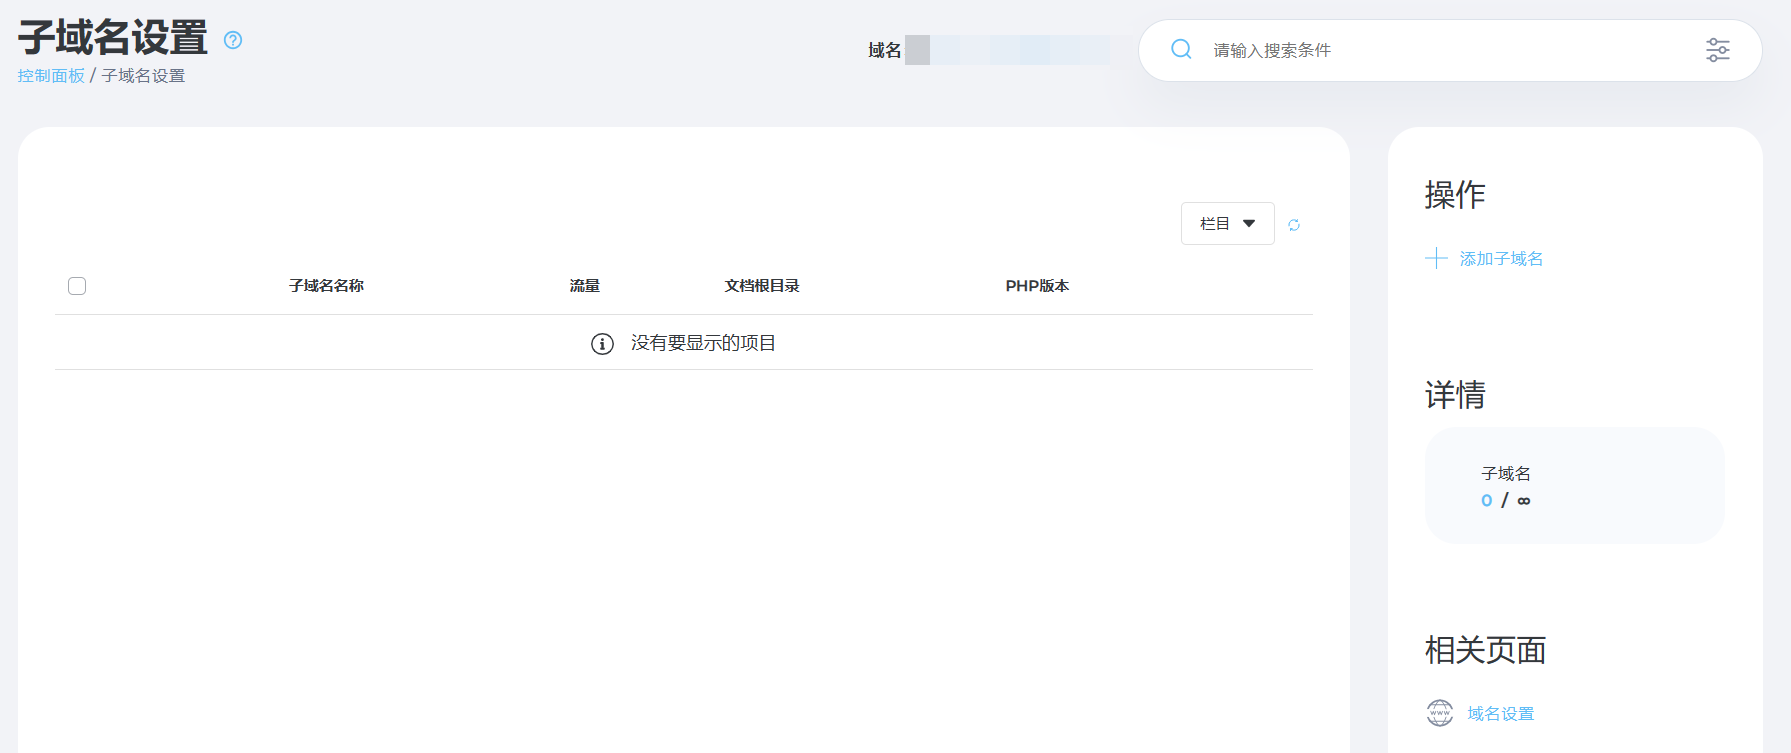Focus the 请输入搜索条件 search field
The width and height of the screenshot is (1791, 753).
click(1440, 50)
